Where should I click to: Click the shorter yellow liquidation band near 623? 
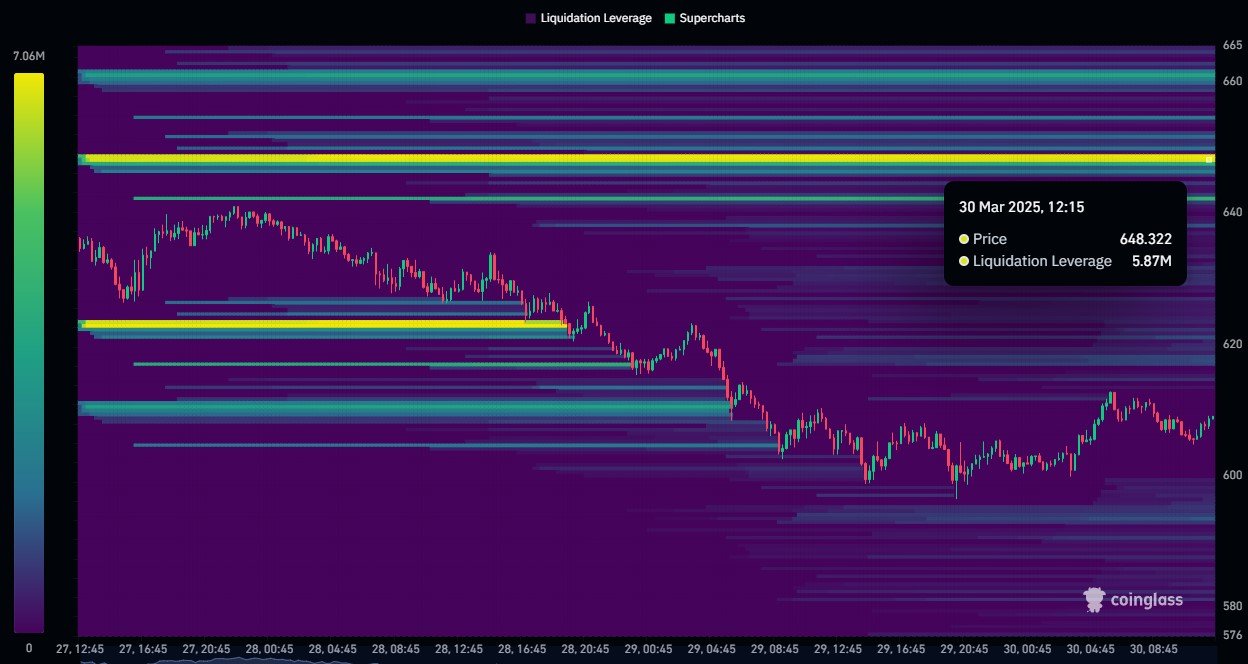(320, 324)
